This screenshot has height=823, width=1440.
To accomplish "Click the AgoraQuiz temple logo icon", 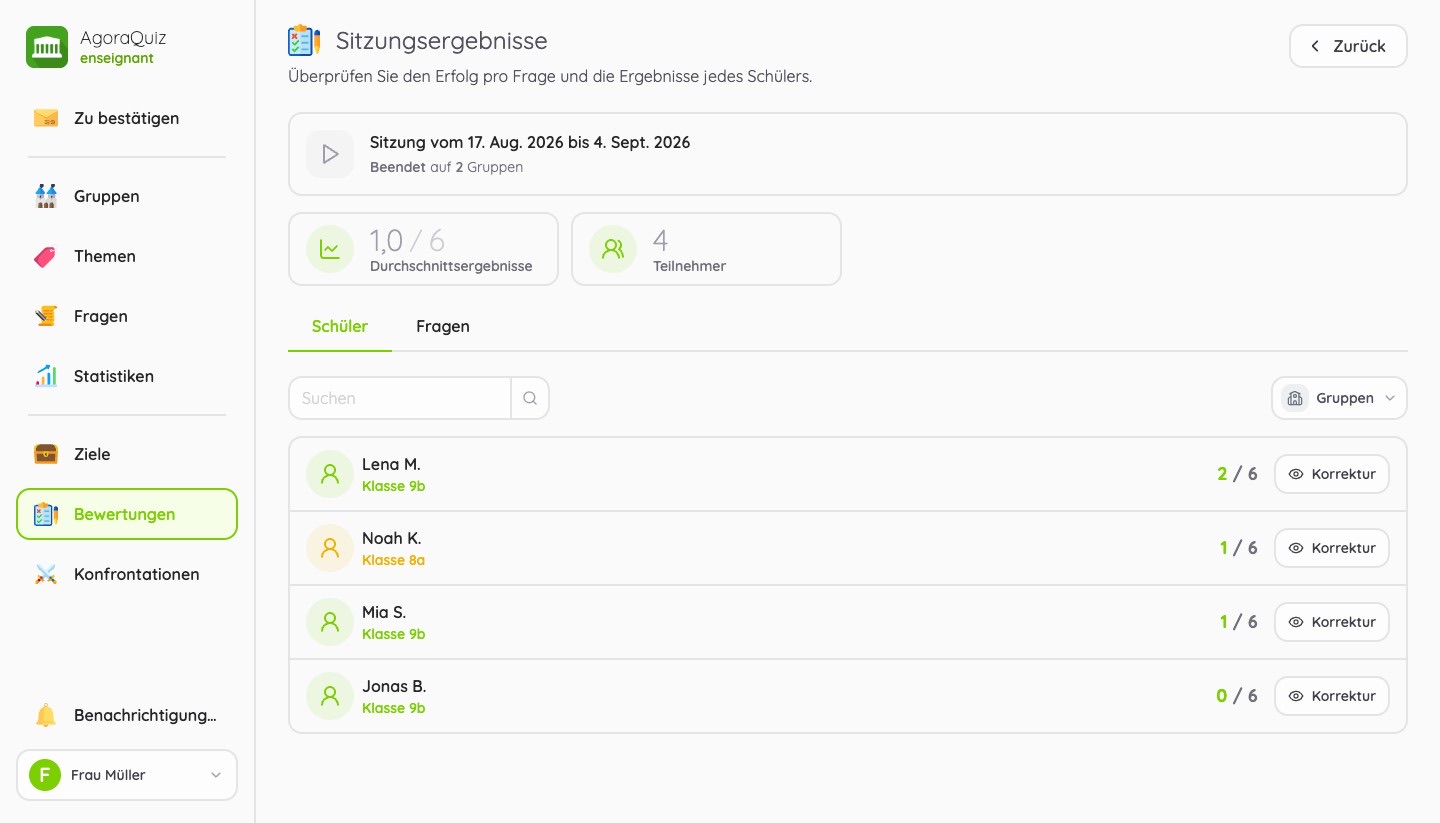I will (47, 47).
